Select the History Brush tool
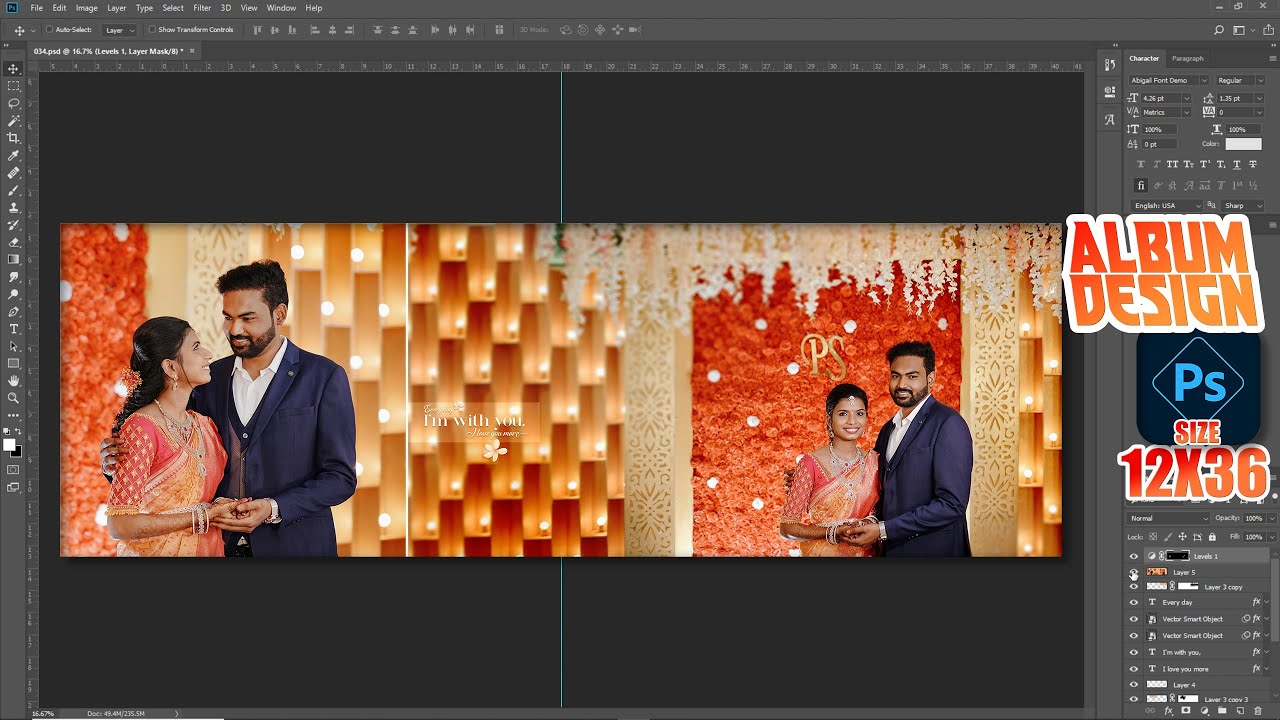This screenshot has height=720, width=1280. pos(14,225)
